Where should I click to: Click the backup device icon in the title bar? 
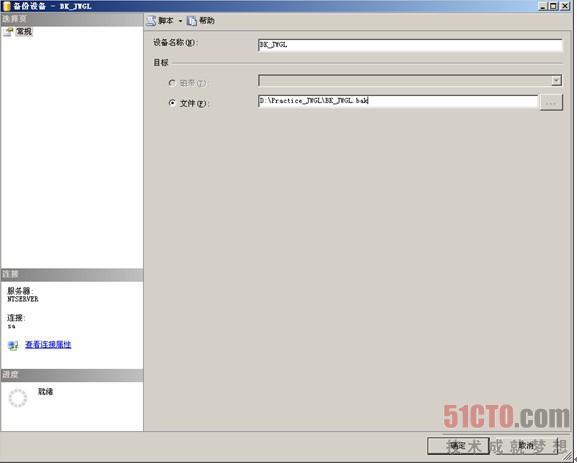pyautogui.click(x=6, y=6)
